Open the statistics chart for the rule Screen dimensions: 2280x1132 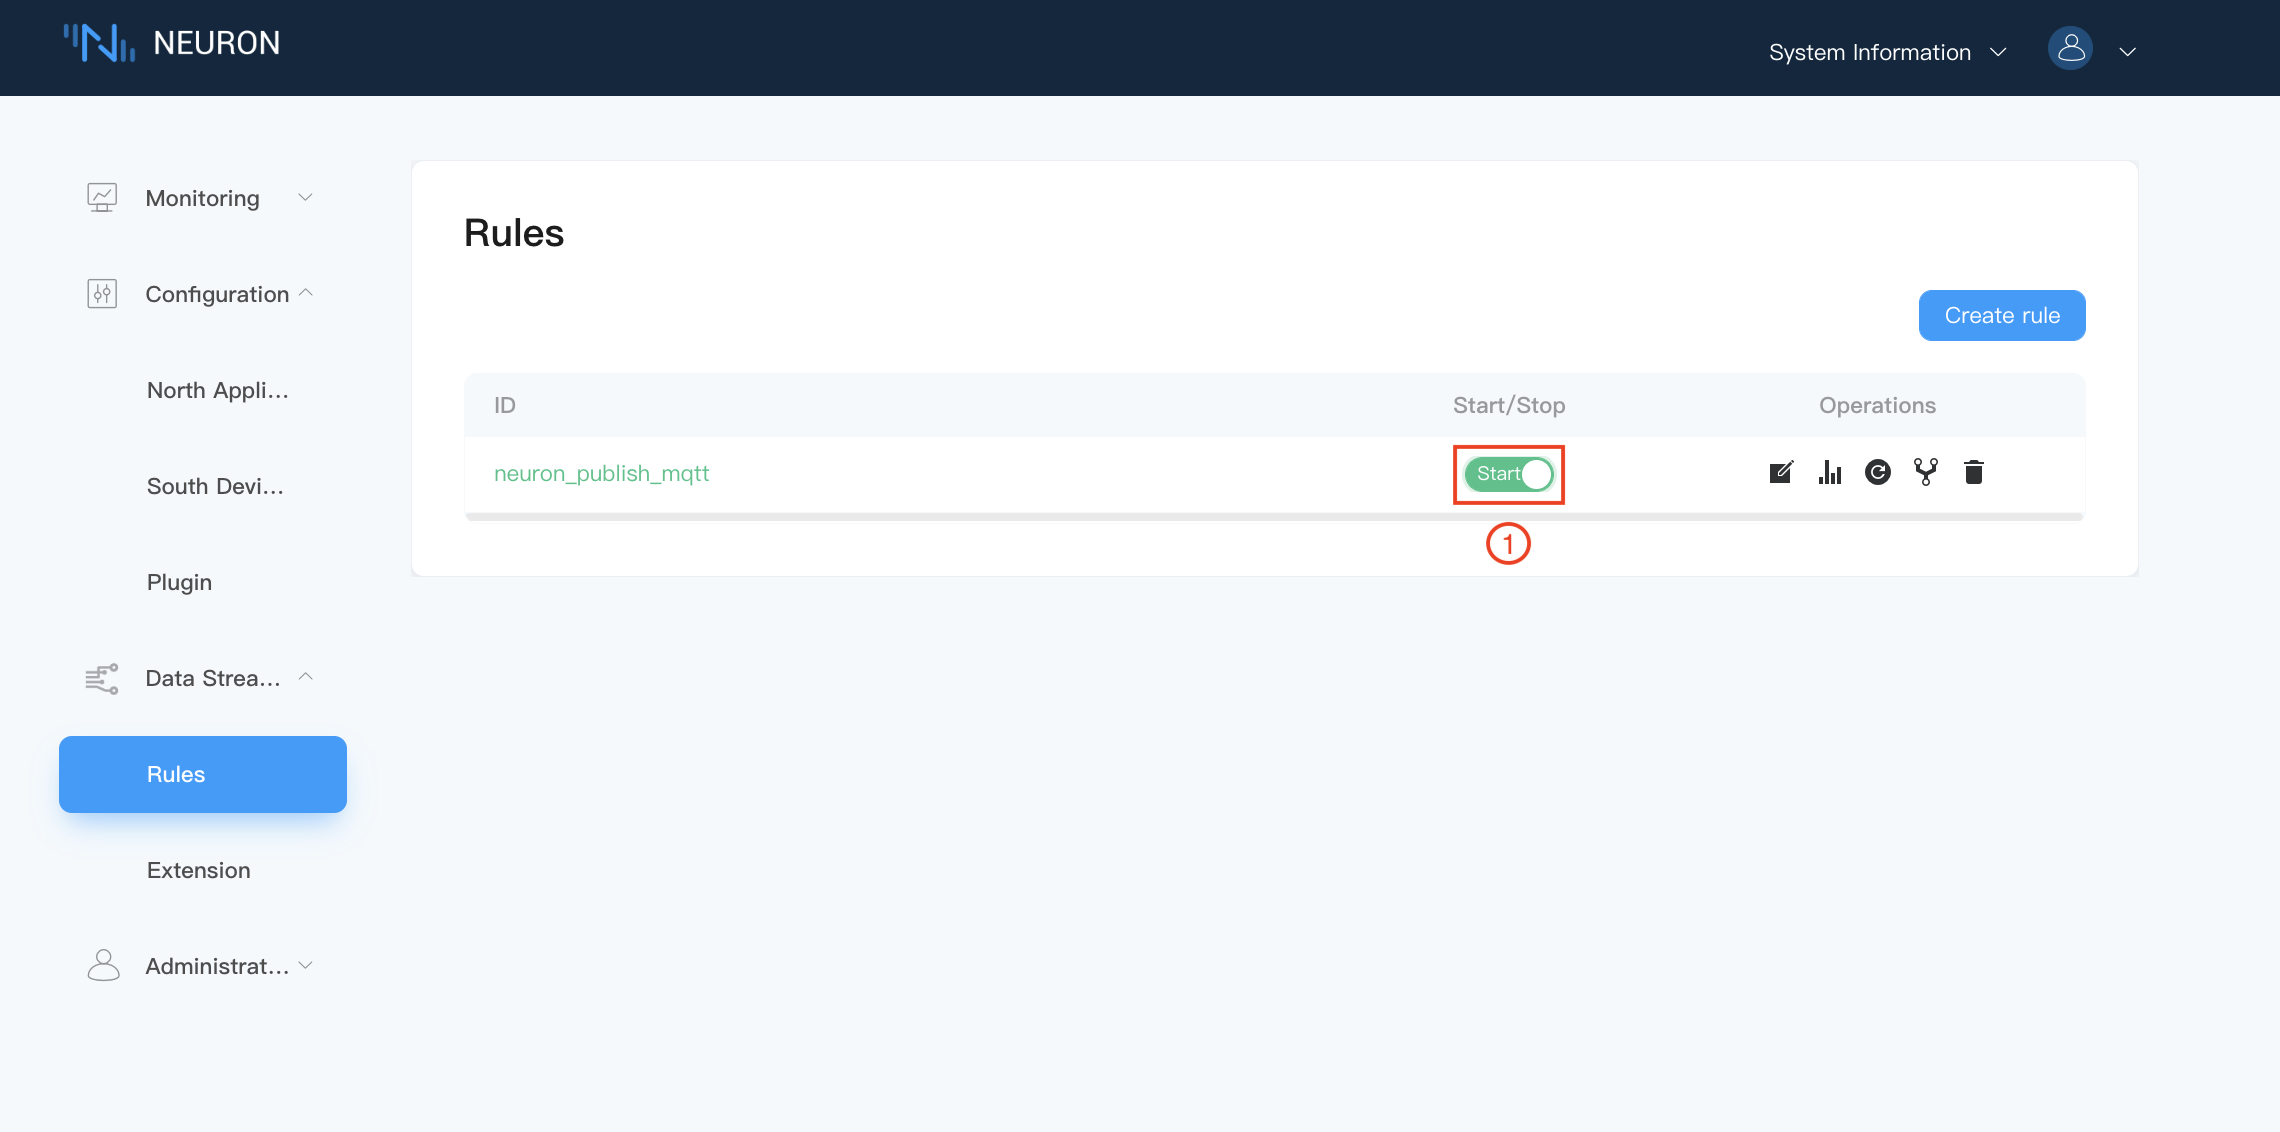click(x=1831, y=471)
